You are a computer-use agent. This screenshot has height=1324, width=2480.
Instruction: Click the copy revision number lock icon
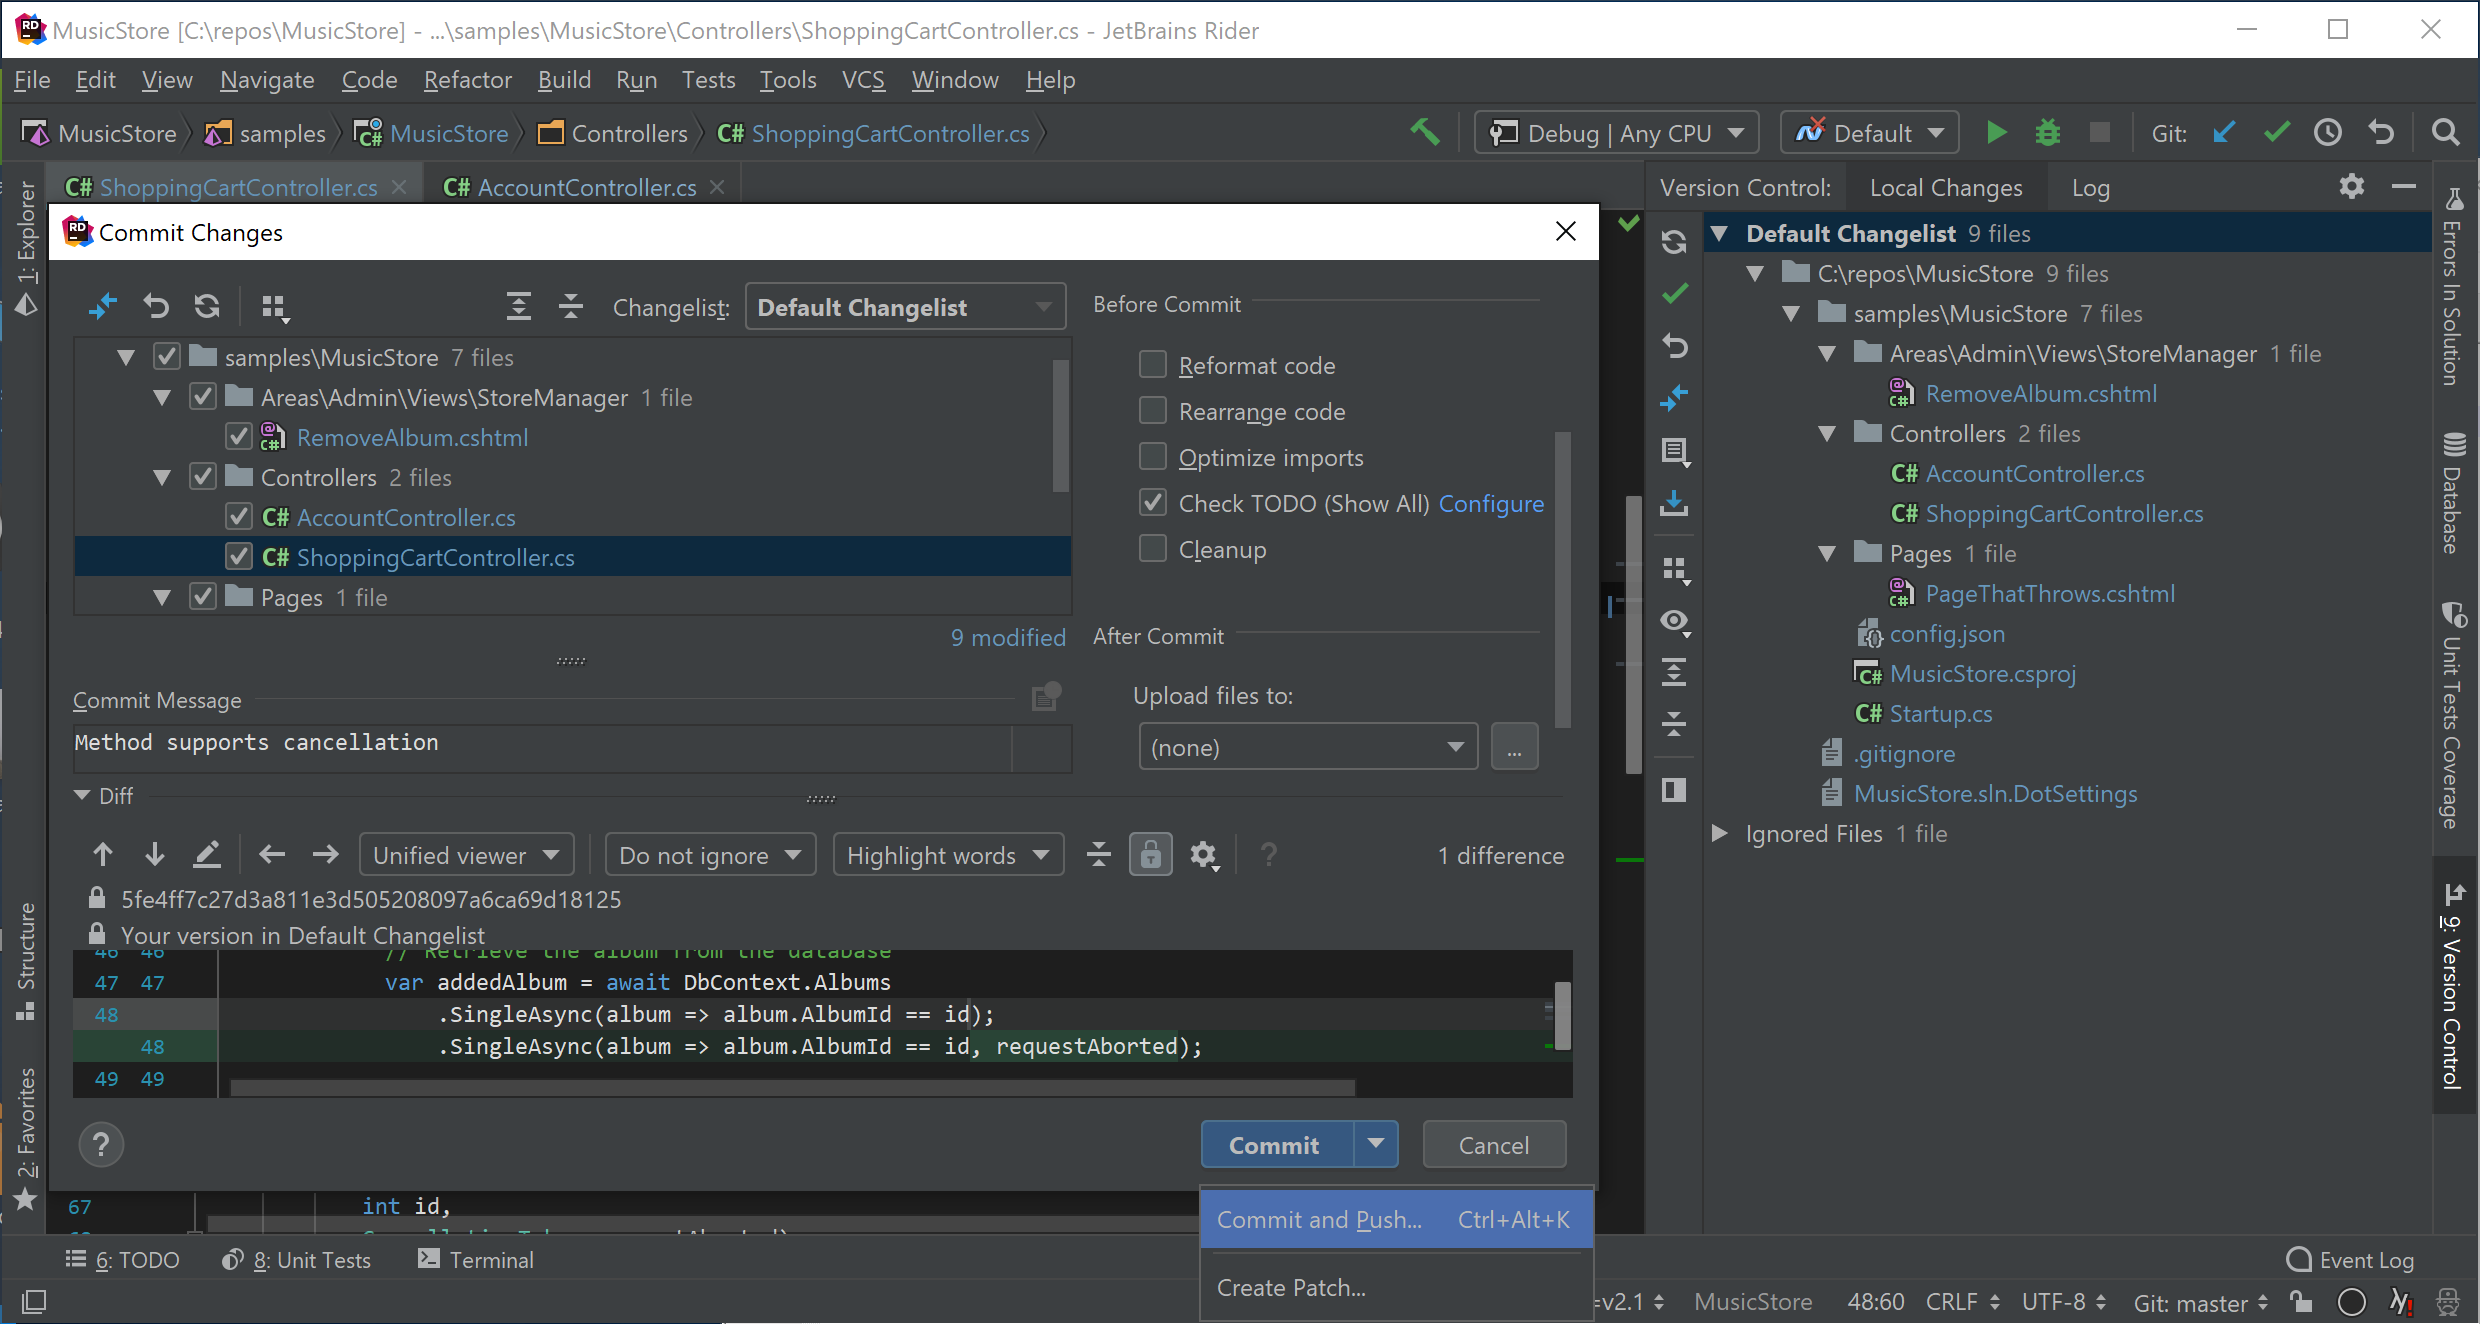(102, 899)
